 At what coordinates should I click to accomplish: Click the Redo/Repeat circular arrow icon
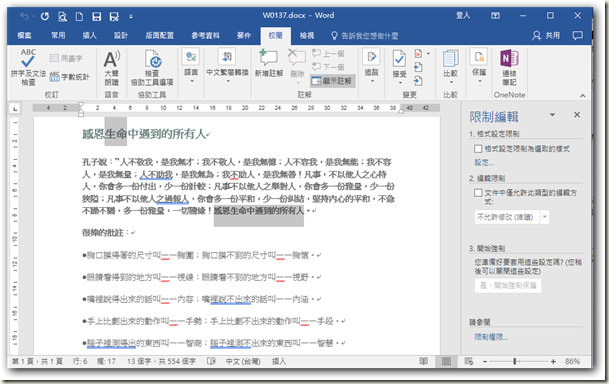point(45,16)
